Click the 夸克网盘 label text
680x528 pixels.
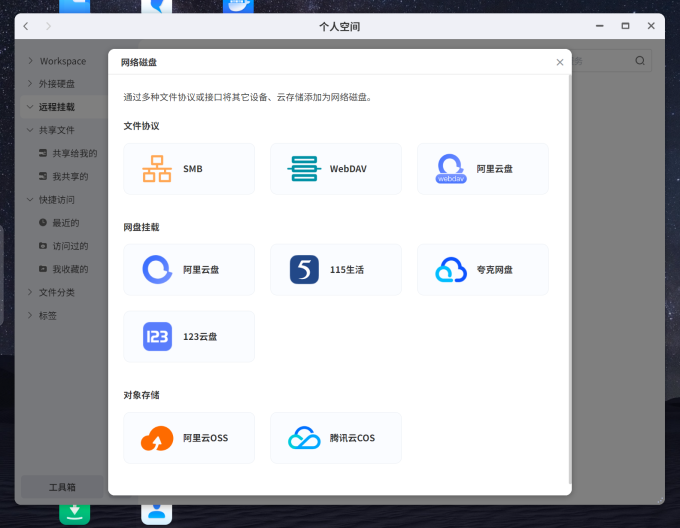[x=494, y=270]
